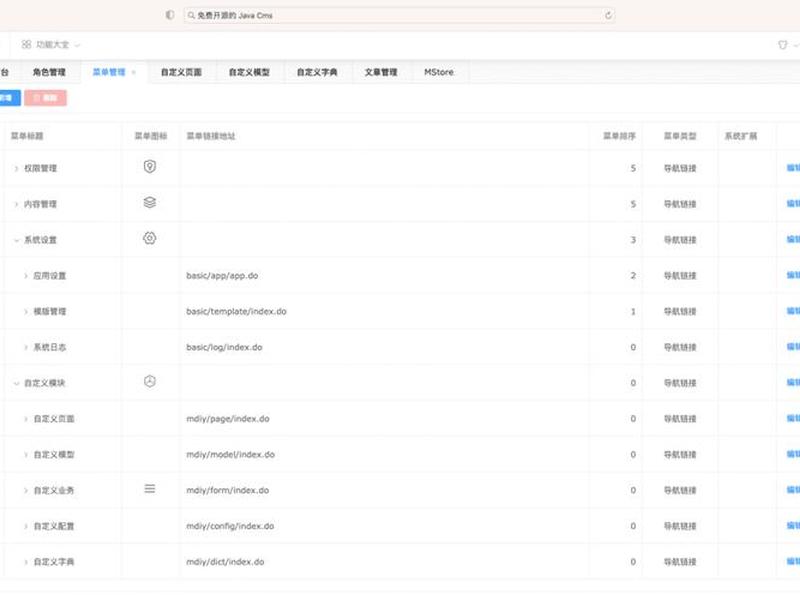Select the mdiy/page/index.do link address
Image resolution: width=800 pixels, height=600 pixels.
[228, 418]
